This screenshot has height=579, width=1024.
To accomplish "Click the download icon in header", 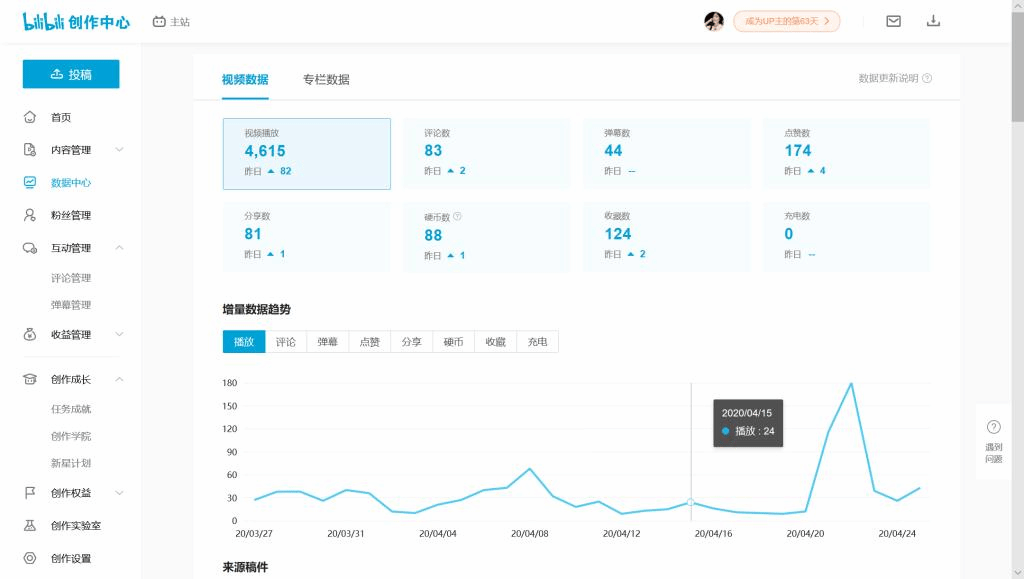I will [933, 21].
